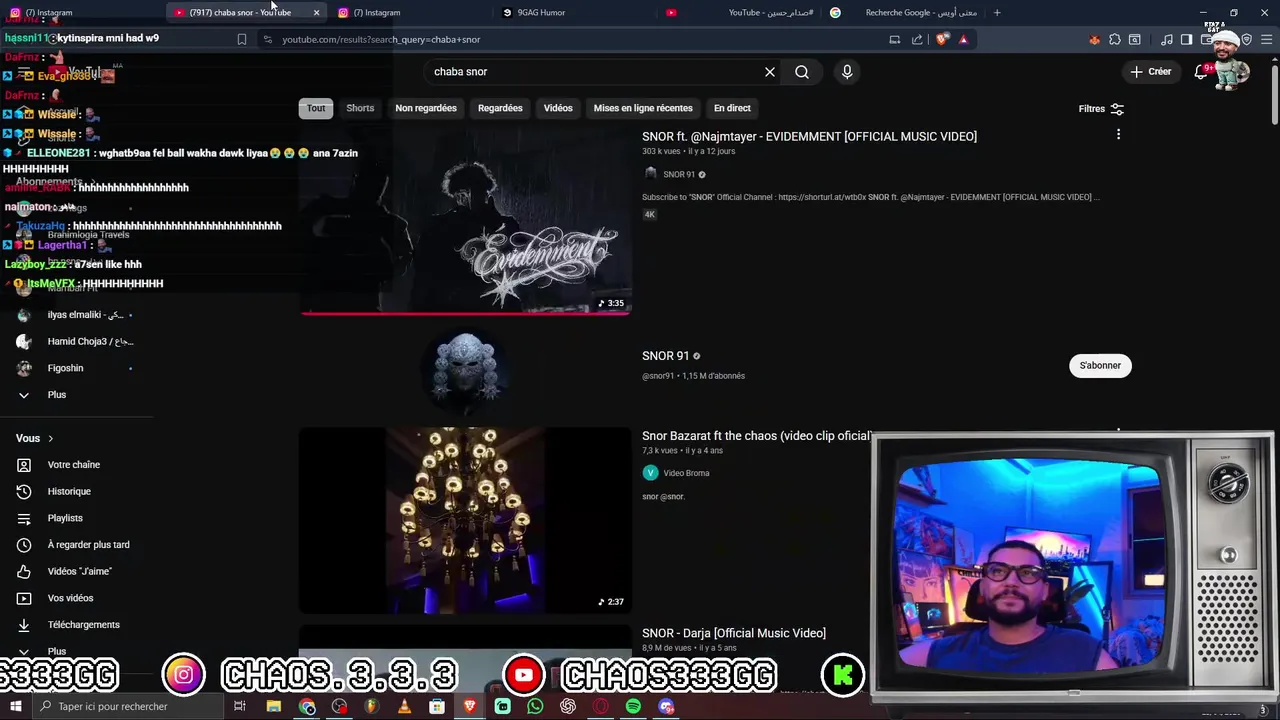Open ChatGPT app from the taskbar
The width and height of the screenshot is (1280, 720).
(x=568, y=706)
